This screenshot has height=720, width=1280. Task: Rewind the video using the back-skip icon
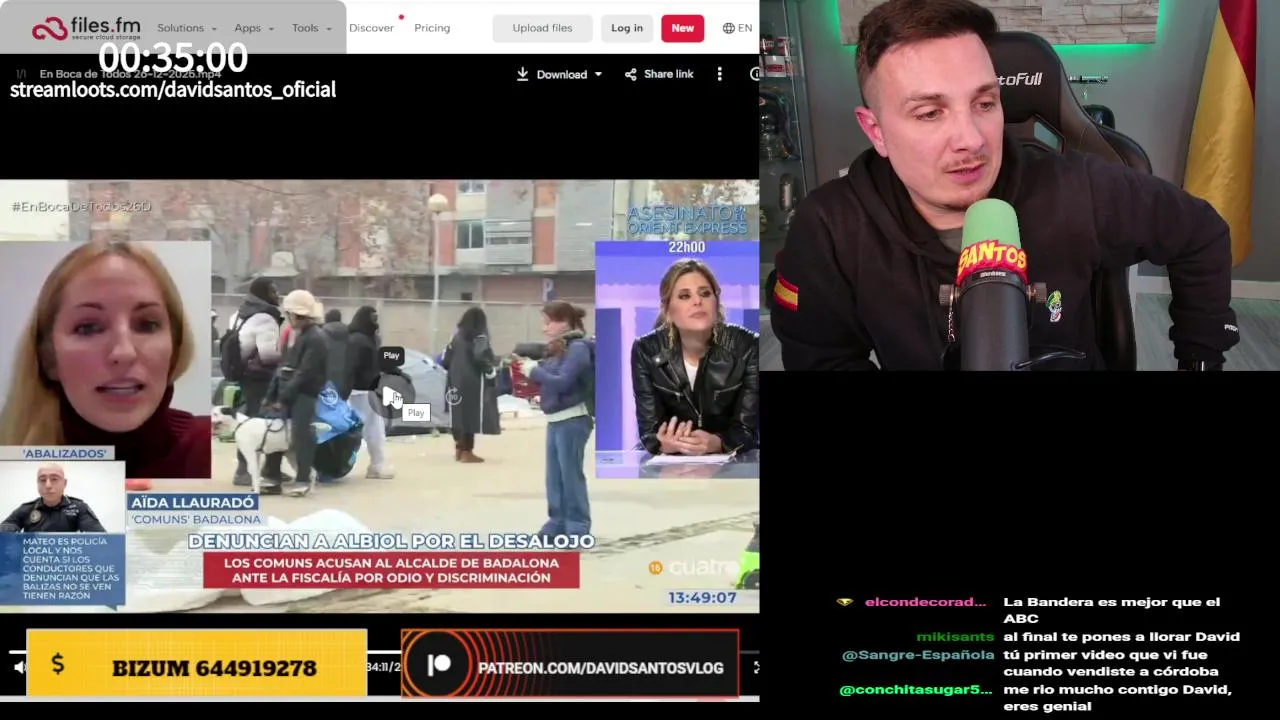pyautogui.click(x=329, y=396)
